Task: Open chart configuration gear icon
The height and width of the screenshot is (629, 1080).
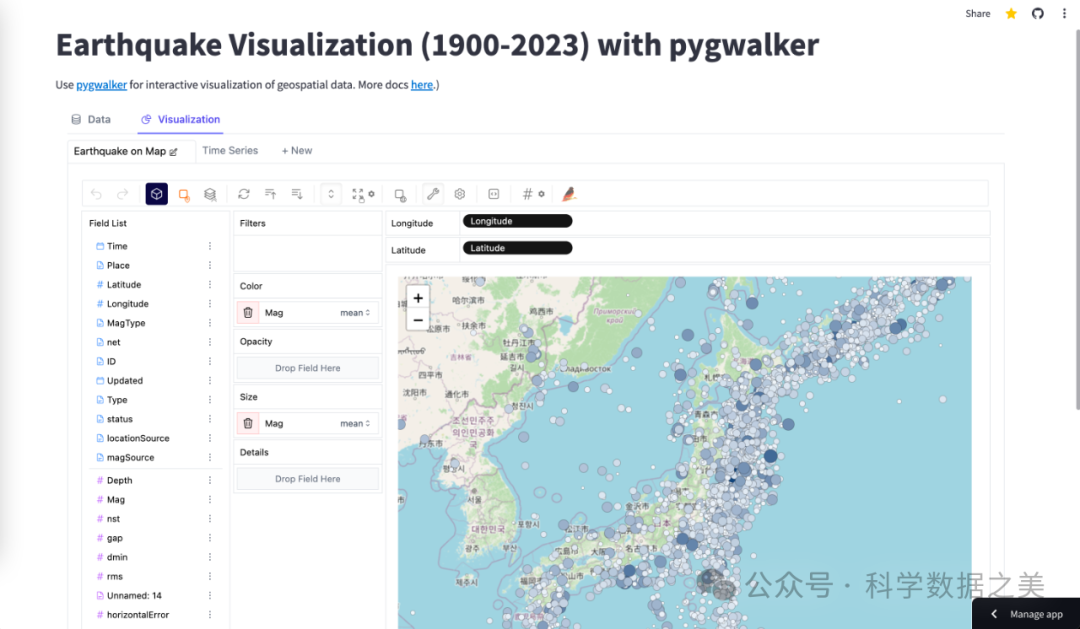Action: point(460,194)
